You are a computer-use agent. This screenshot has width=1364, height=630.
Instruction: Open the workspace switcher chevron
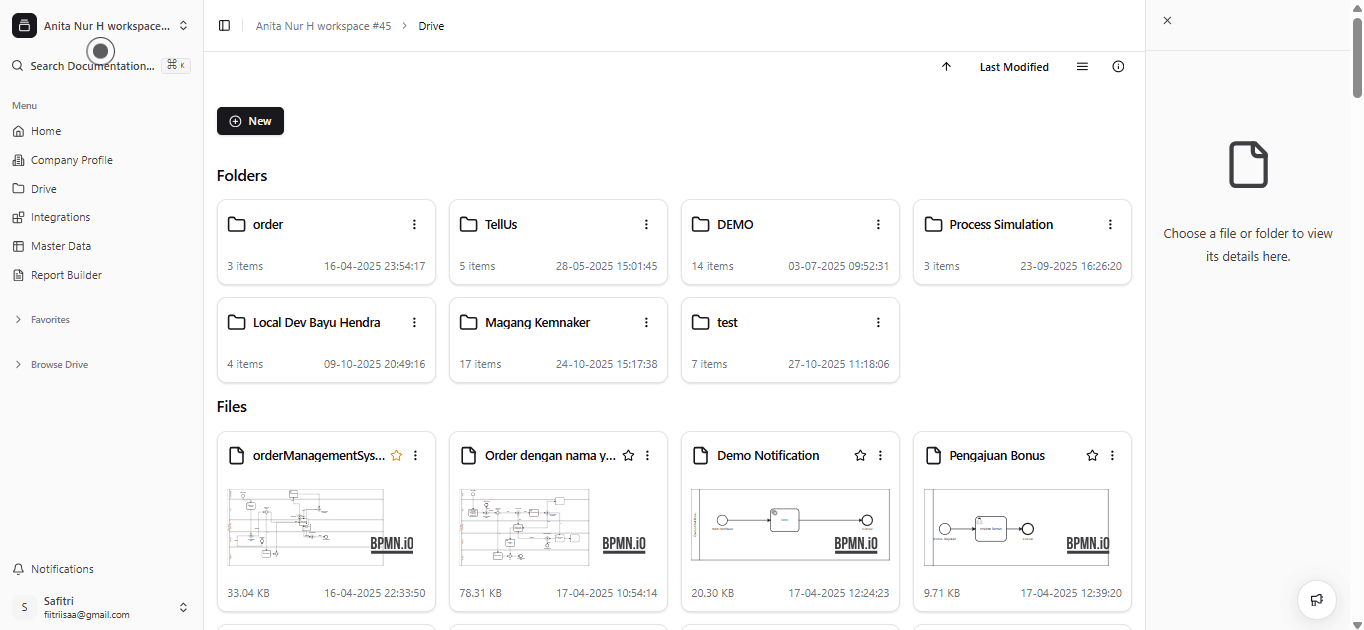pyautogui.click(x=183, y=25)
